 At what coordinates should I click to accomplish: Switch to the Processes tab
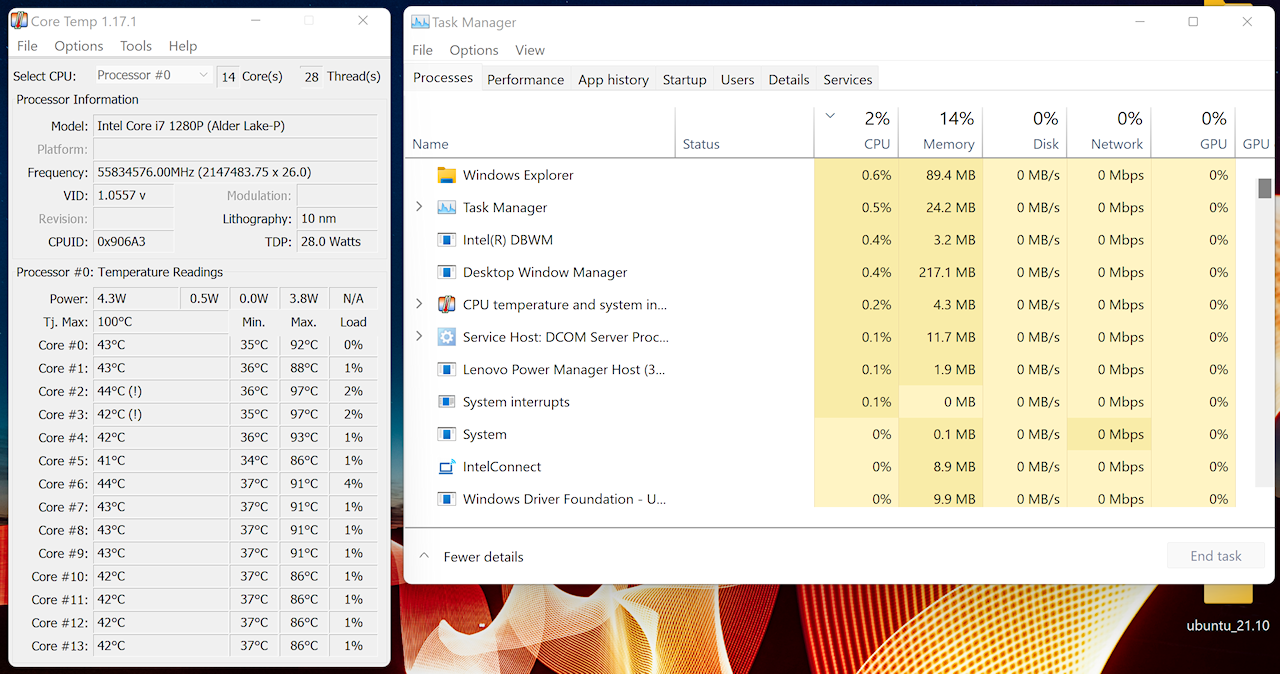pyautogui.click(x=443, y=78)
